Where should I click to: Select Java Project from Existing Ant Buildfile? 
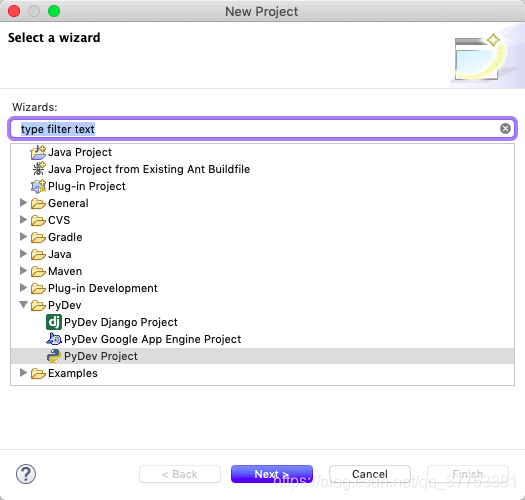[149, 169]
